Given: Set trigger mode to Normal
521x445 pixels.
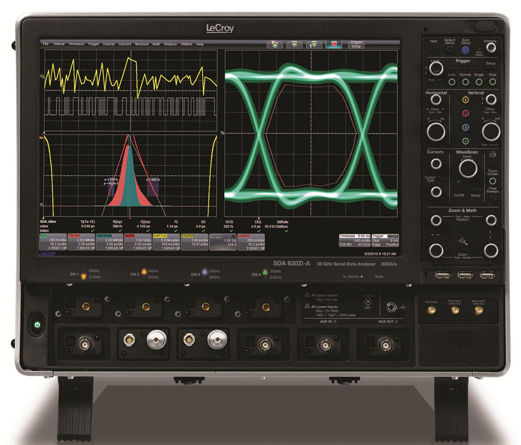Looking at the screenshot, I should (465, 82).
